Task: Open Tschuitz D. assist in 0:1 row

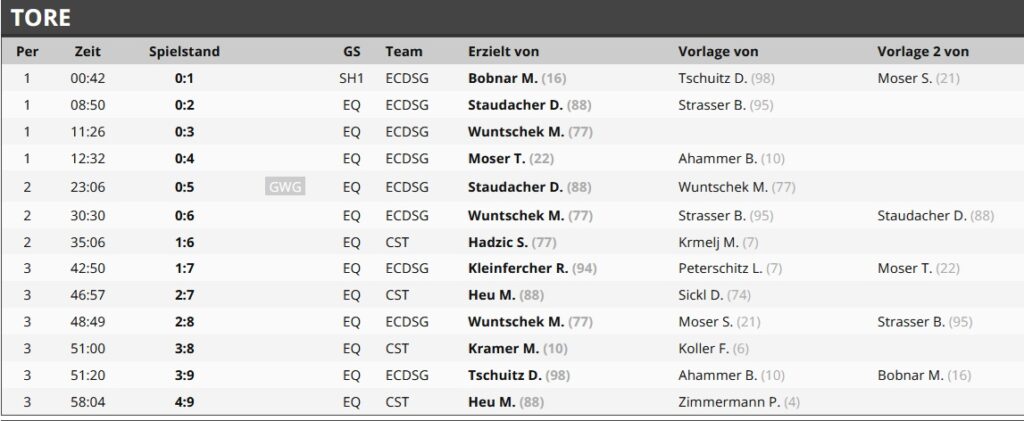Action: (711, 78)
